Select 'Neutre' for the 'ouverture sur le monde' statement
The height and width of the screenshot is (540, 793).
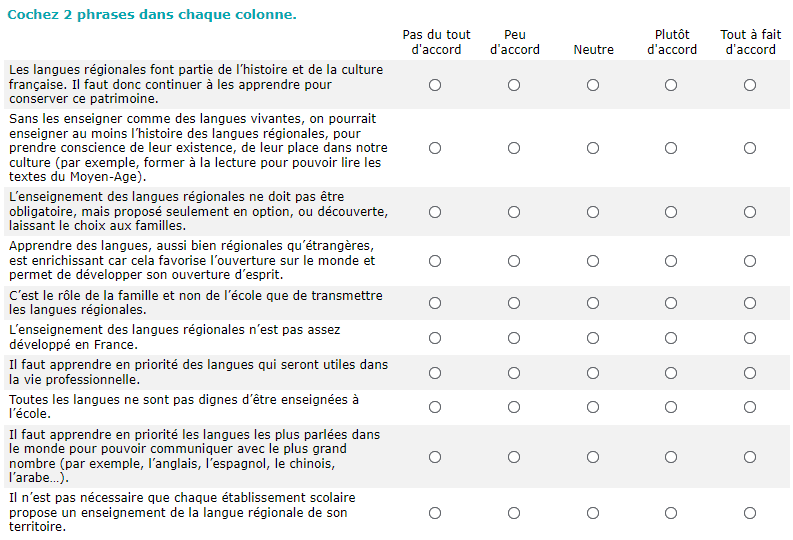[593, 261]
